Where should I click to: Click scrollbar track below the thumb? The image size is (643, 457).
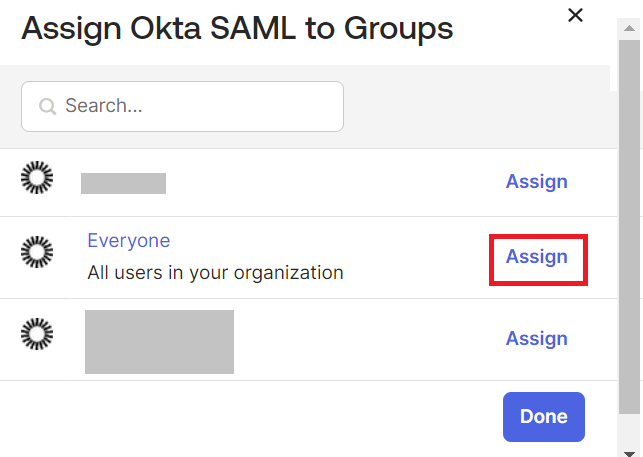point(630,428)
